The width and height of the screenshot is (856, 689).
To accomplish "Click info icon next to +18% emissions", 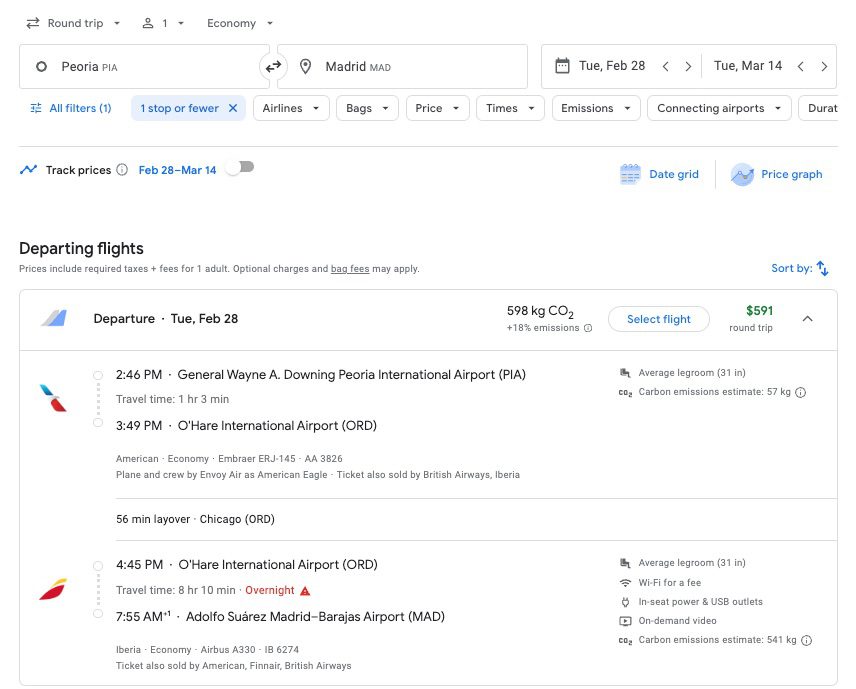I will point(588,328).
